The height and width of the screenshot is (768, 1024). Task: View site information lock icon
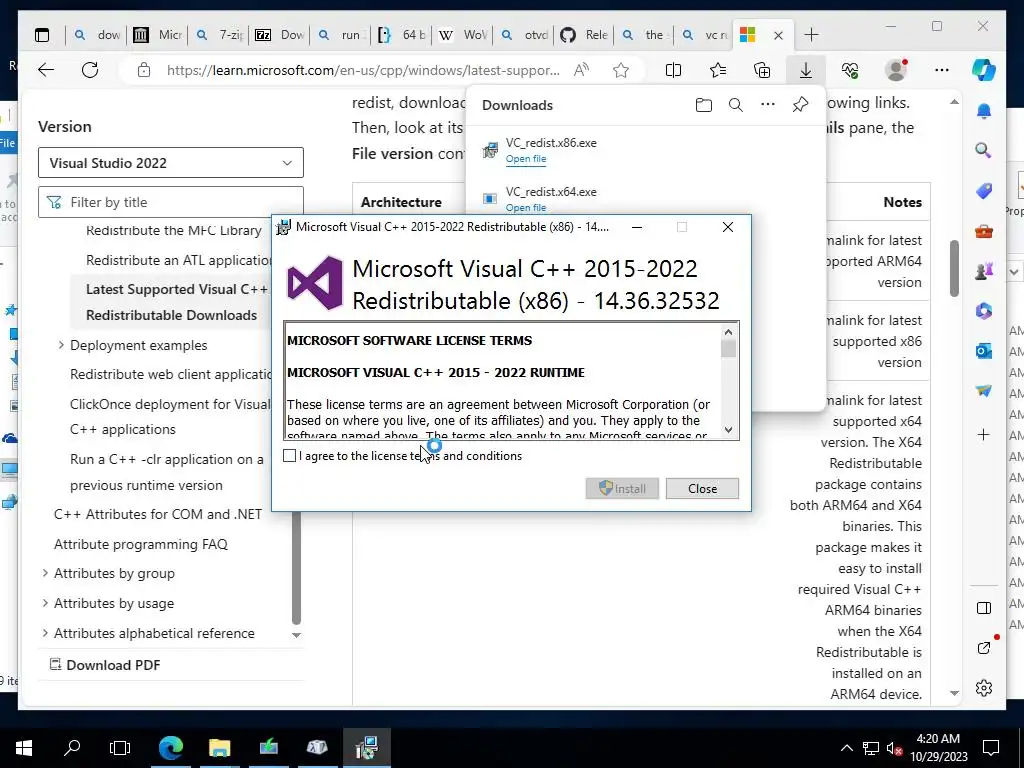point(144,70)
